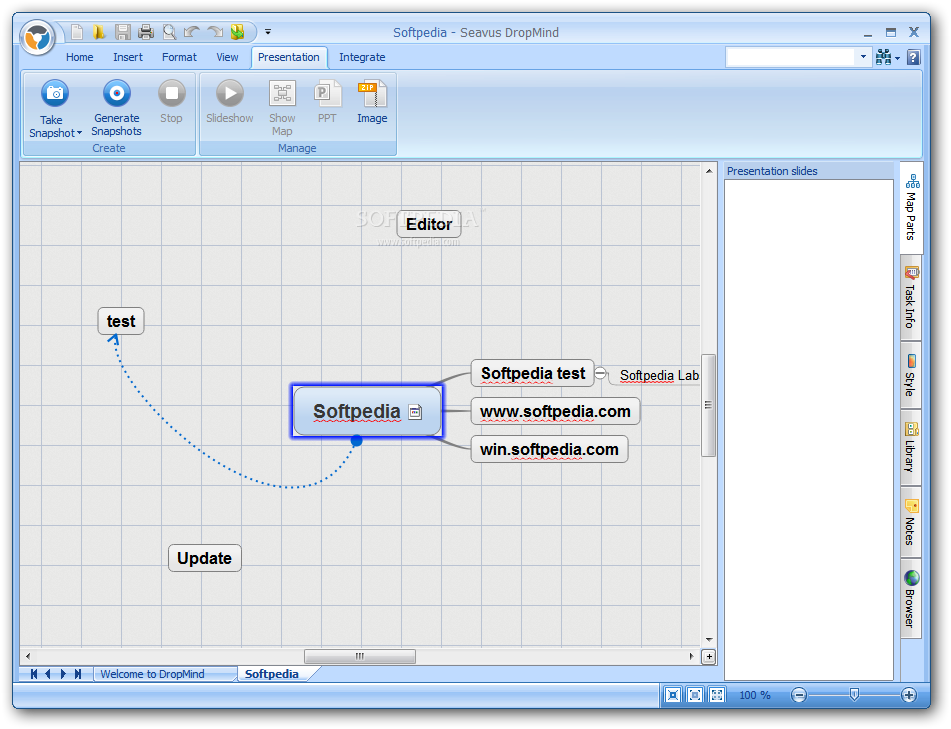Redo the last action
Screen dimensions: 951x729
pyautogui.click(x=215, y=32)
